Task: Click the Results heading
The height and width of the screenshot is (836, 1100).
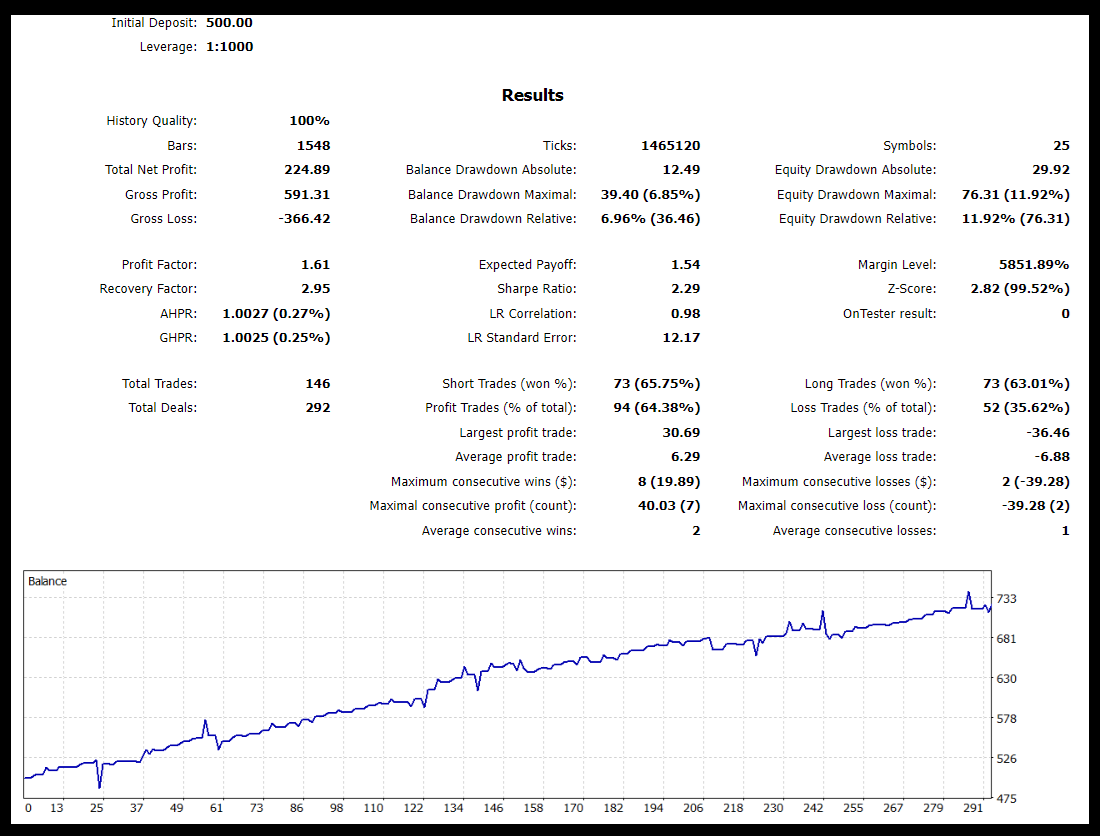Action: point(532,95)
